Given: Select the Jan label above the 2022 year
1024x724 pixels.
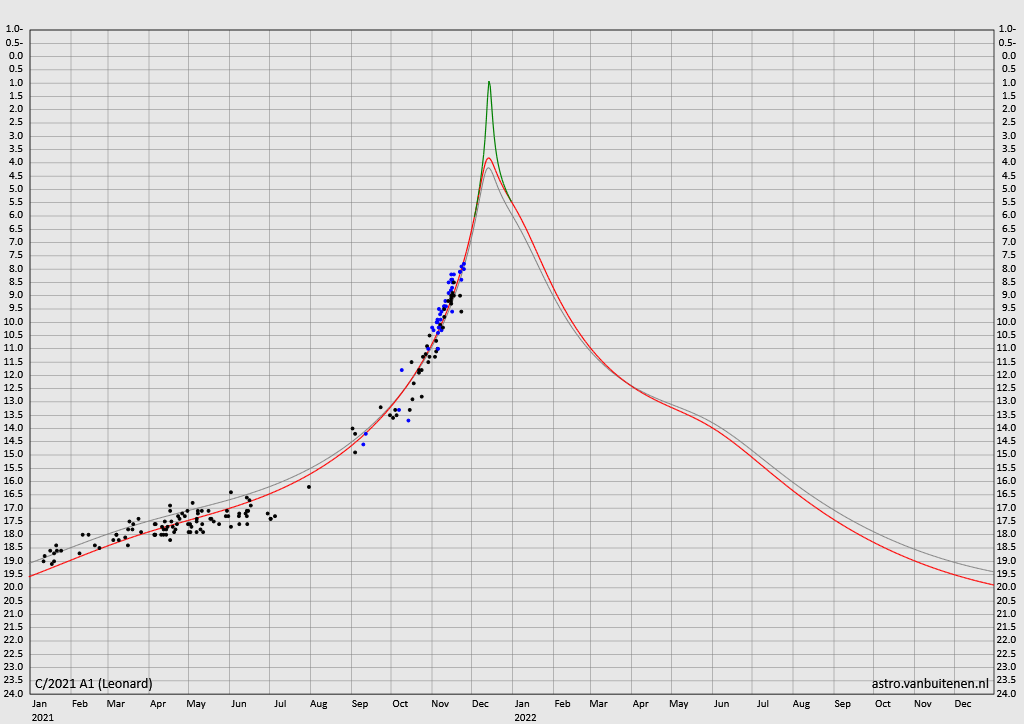Looking at the screenshot, I should click(x=522, y=704).
